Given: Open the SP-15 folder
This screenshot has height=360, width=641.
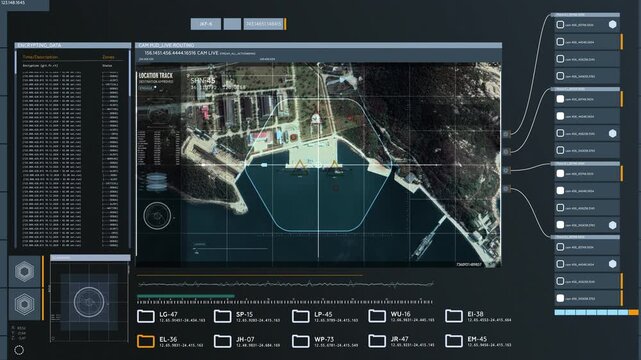Looking at the screenshot, I should pyautogui.click(x=222, y=316).
